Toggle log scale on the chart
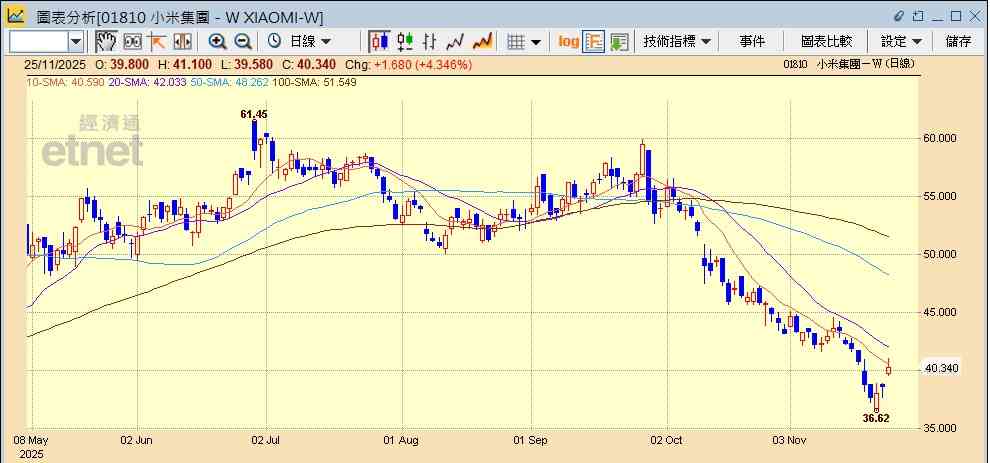Image resolution: width=990 pixels, height=463 pixels. (568, 41)
